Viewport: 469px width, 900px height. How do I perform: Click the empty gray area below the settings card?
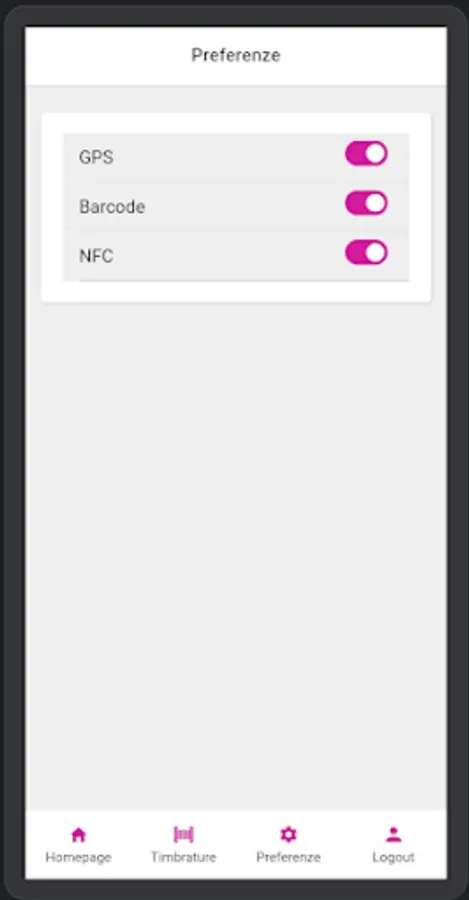pos(236,551)
